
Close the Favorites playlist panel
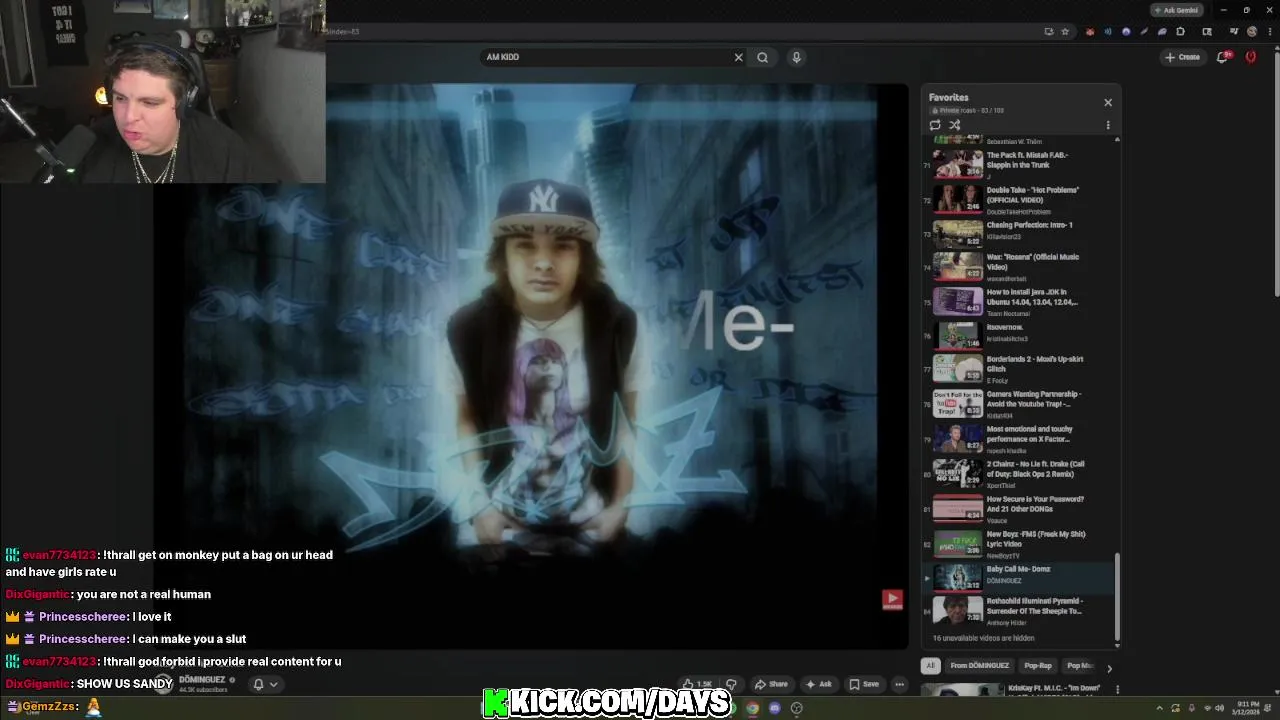pyautogui.click(x=1108, y=102)
